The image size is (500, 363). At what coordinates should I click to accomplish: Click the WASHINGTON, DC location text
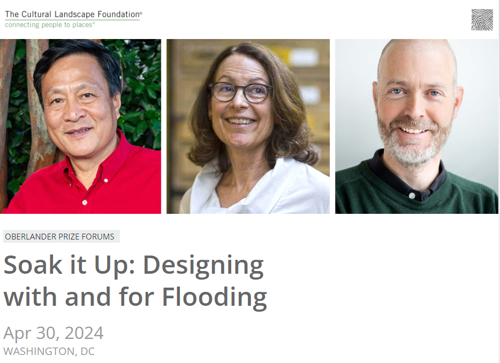coord(49,351)
